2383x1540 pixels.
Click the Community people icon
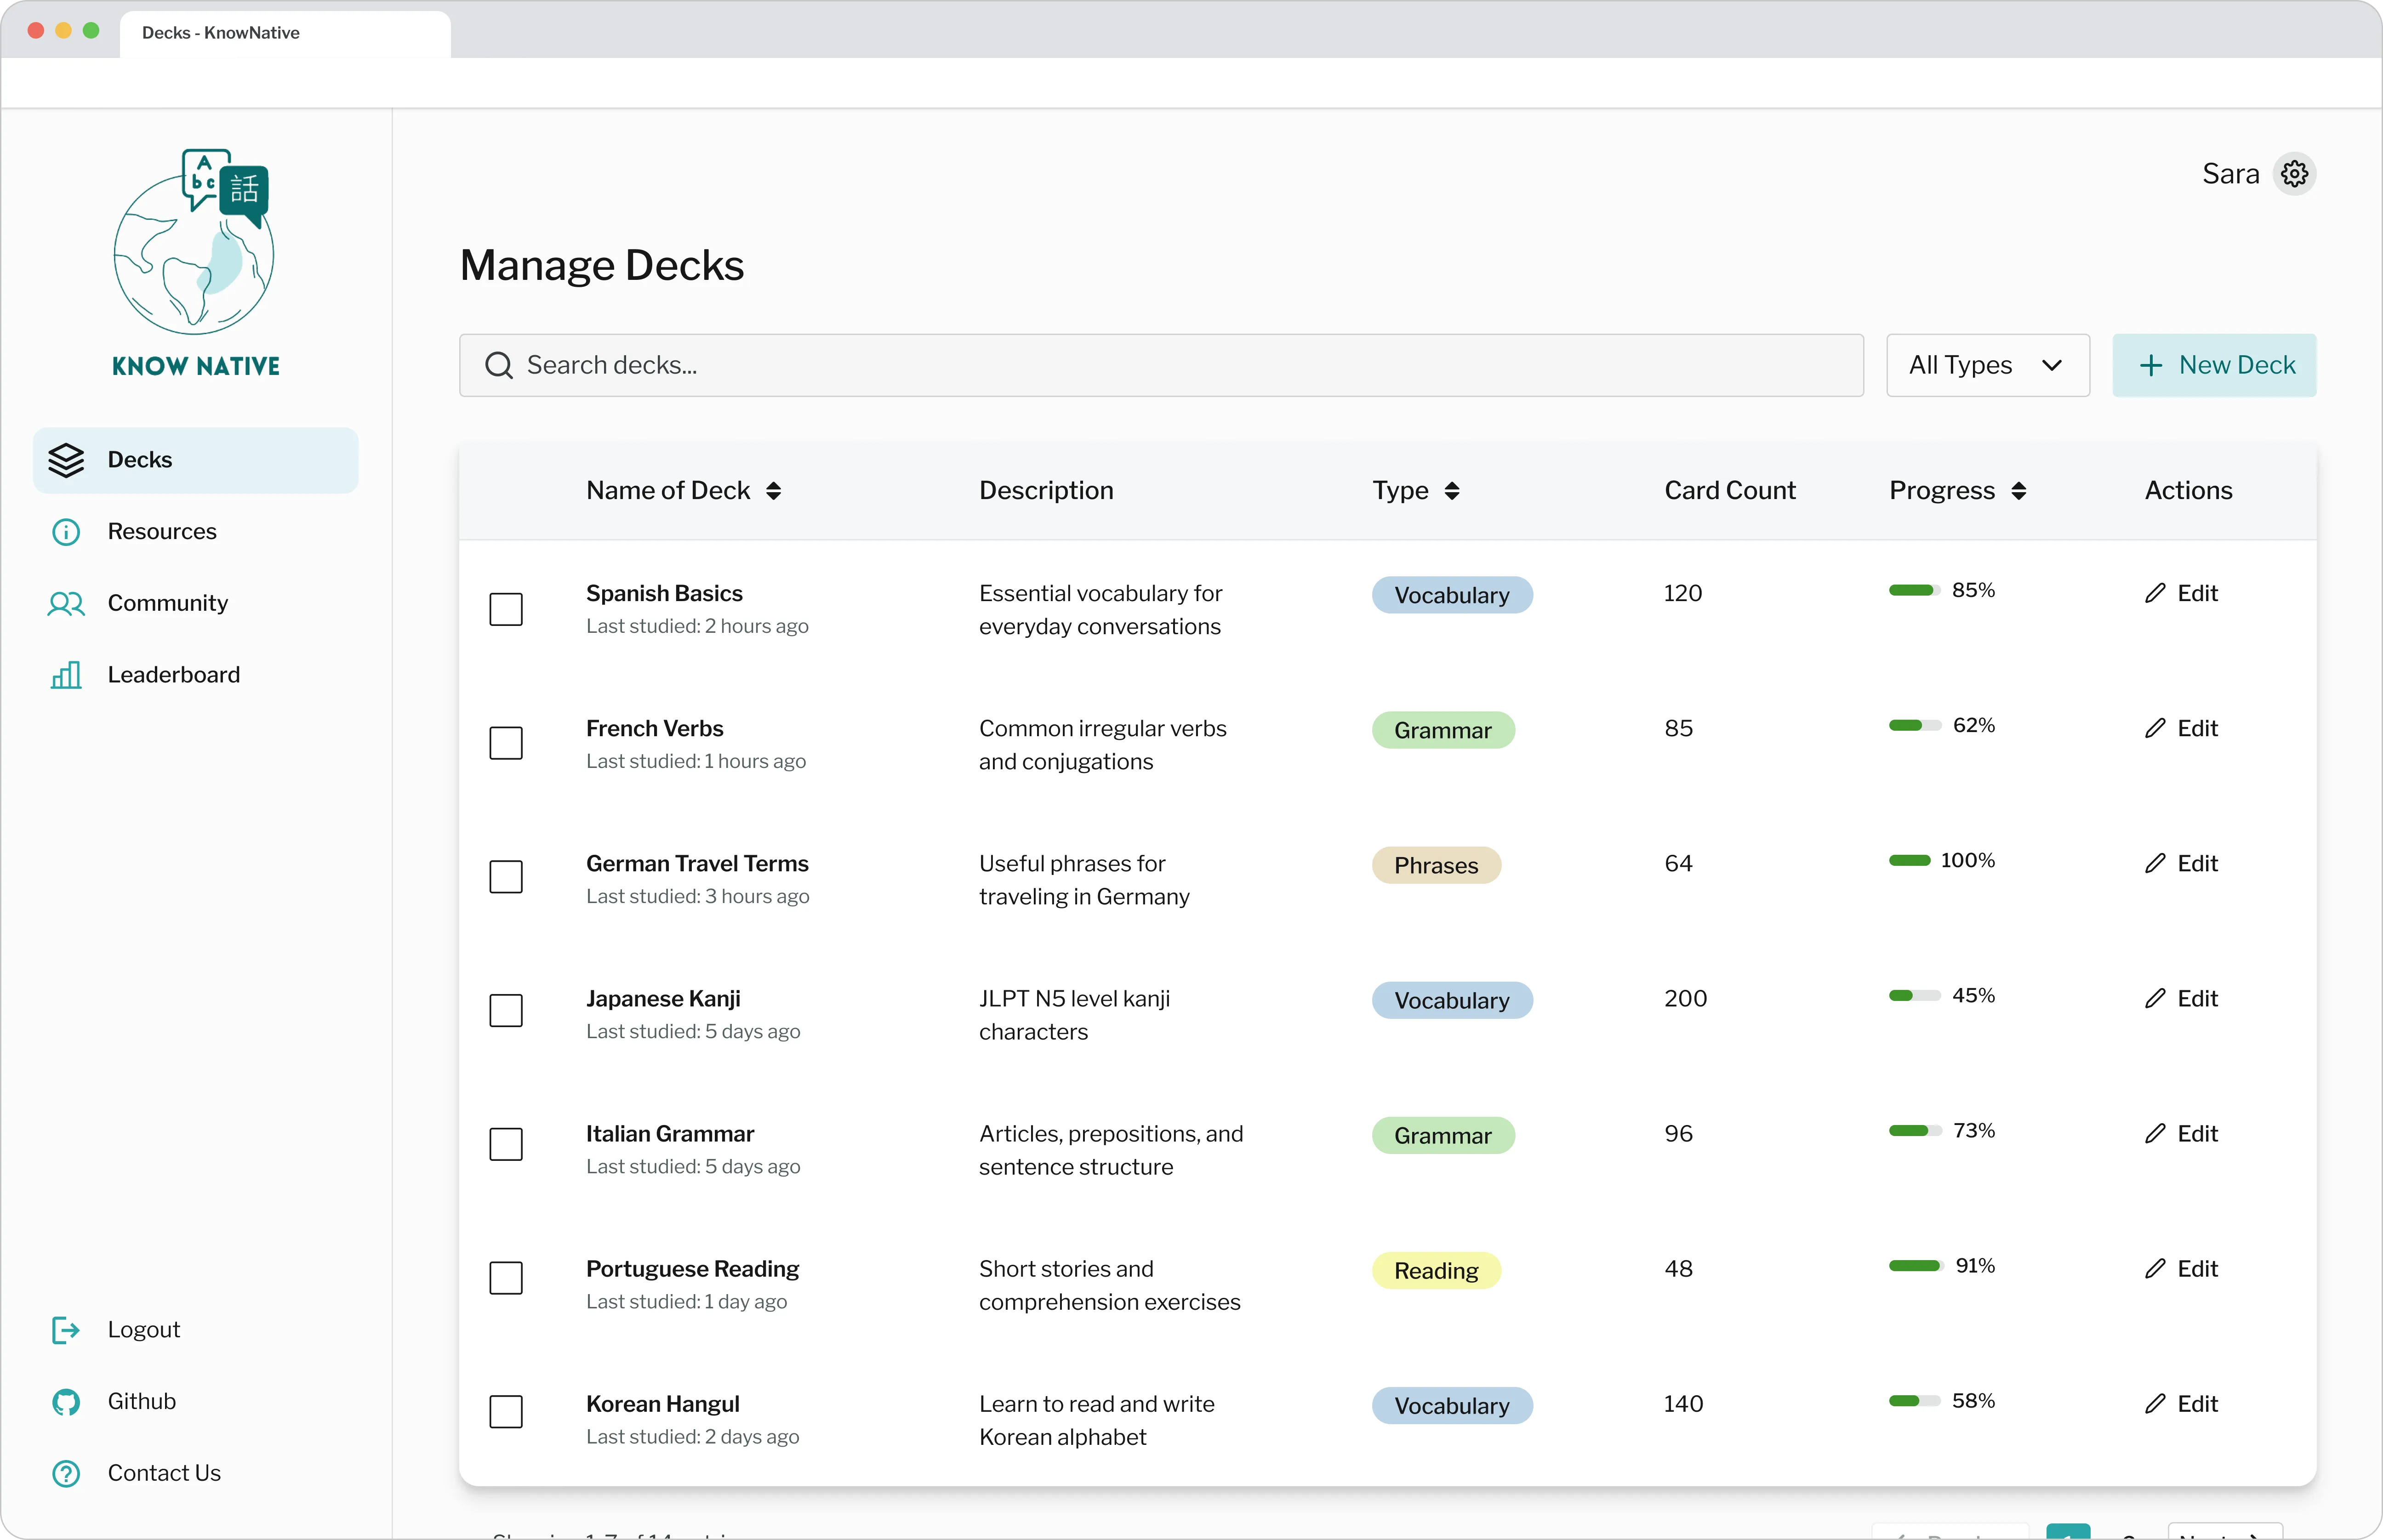click(66, 603)
